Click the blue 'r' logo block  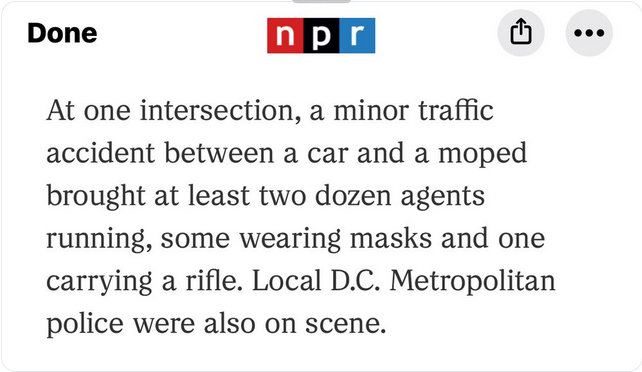357,36
